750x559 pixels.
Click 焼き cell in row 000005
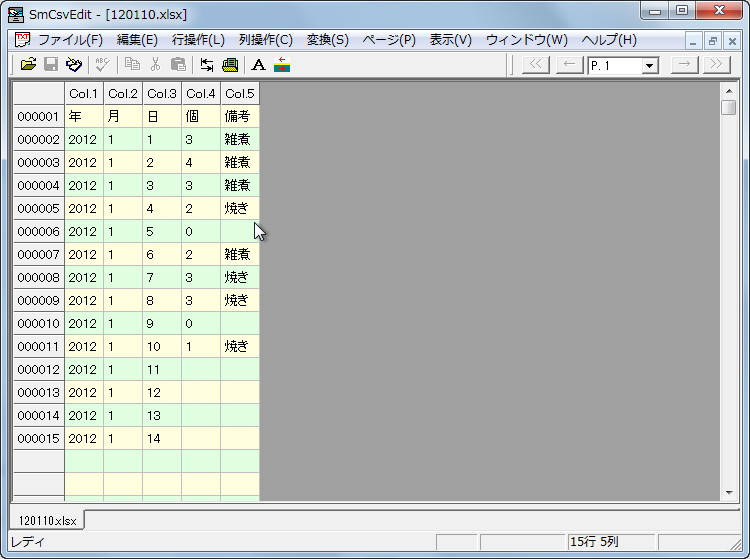pyautogui.click(x=240, y=208)
